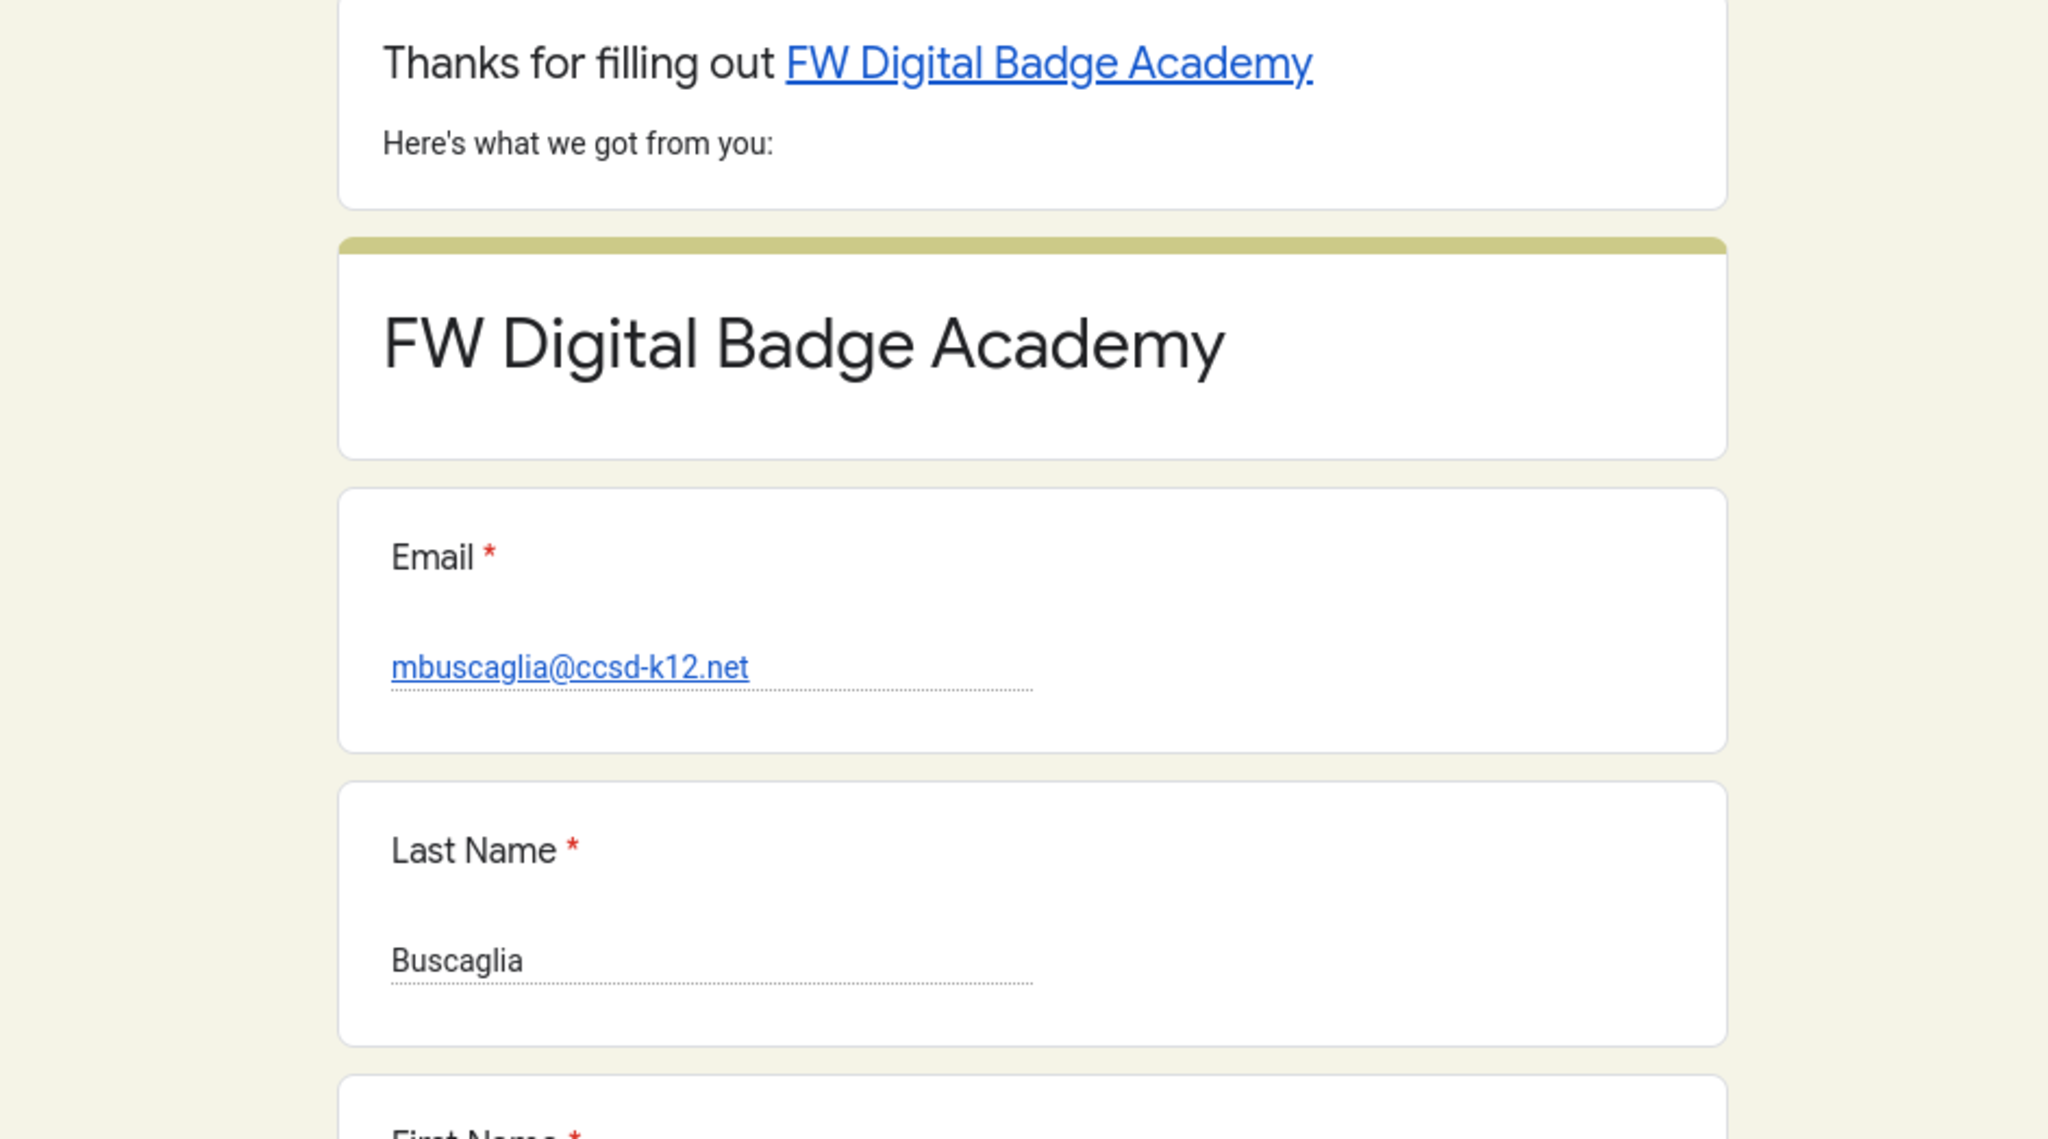Click the Last Name question label
Image resolution: width=2048 pixels, height=1139 pixels.
473,850
